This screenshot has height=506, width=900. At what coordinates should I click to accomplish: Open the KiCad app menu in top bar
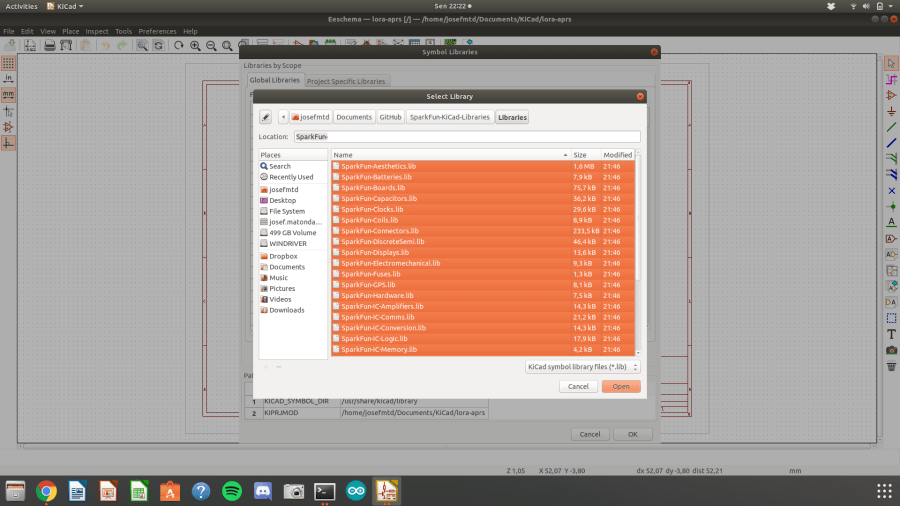pyautogui.click(x=65, y=6)
